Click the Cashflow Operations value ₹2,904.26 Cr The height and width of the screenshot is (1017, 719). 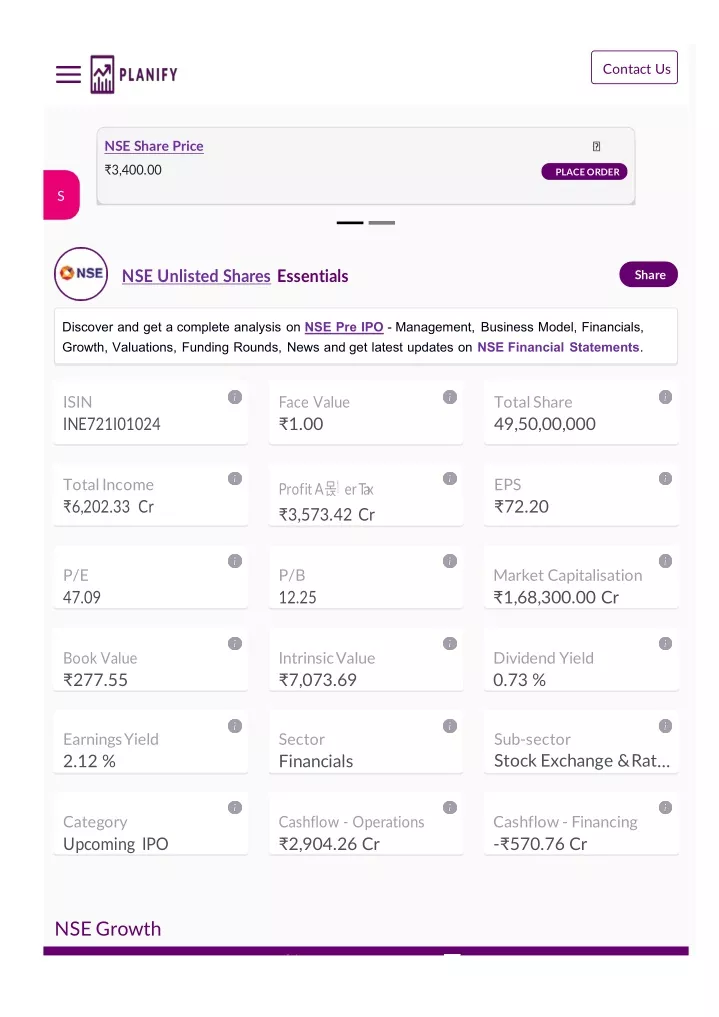pos(329,844)
